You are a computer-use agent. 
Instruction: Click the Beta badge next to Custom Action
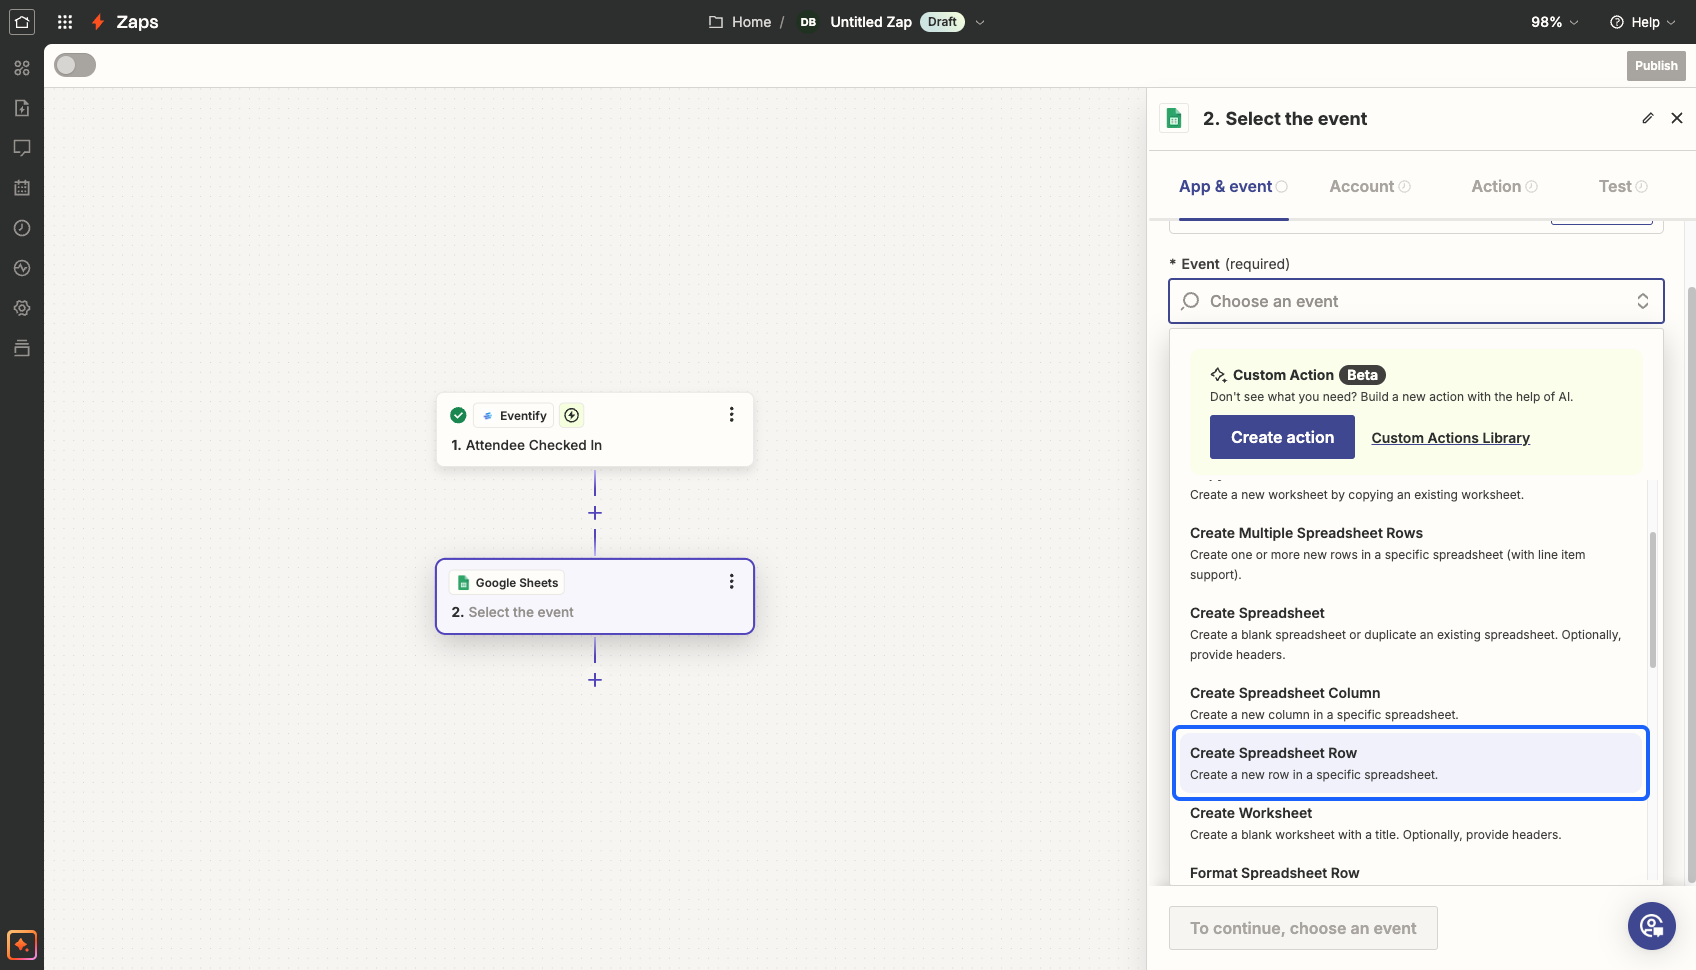click(1362, 375)
